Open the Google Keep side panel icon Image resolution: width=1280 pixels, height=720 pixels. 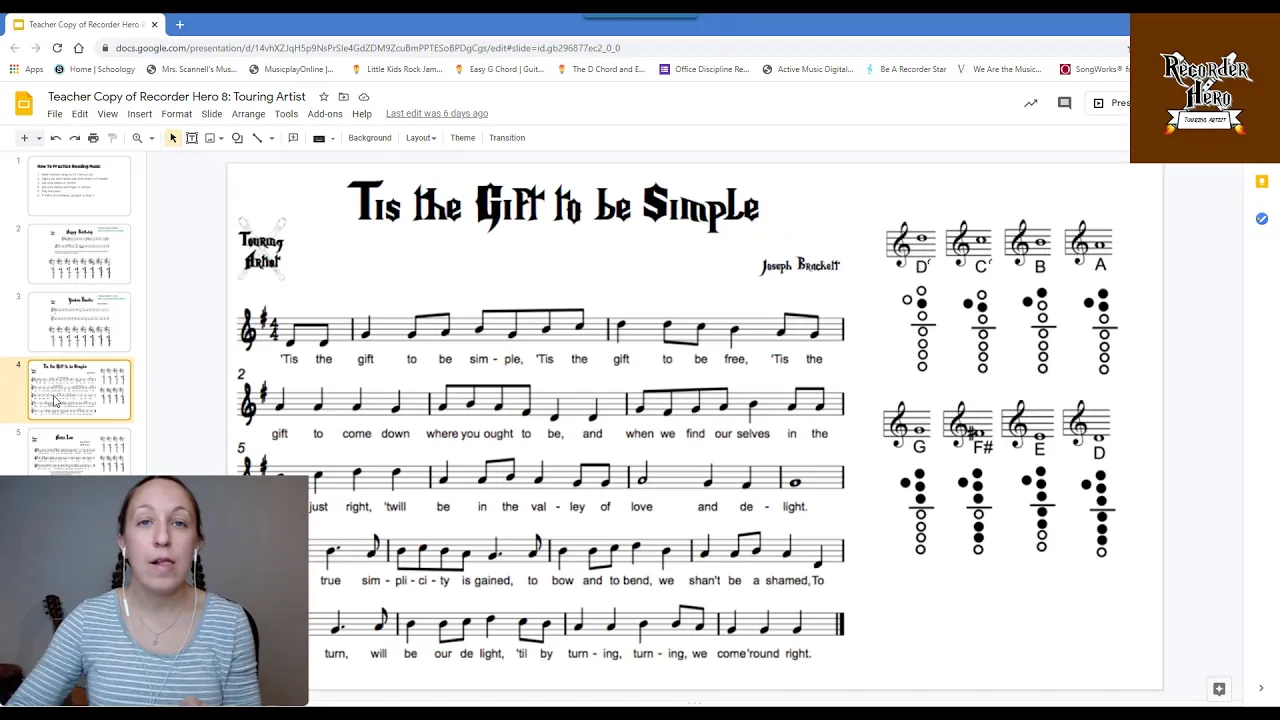pyautogui.click(x=1262, y=181)
